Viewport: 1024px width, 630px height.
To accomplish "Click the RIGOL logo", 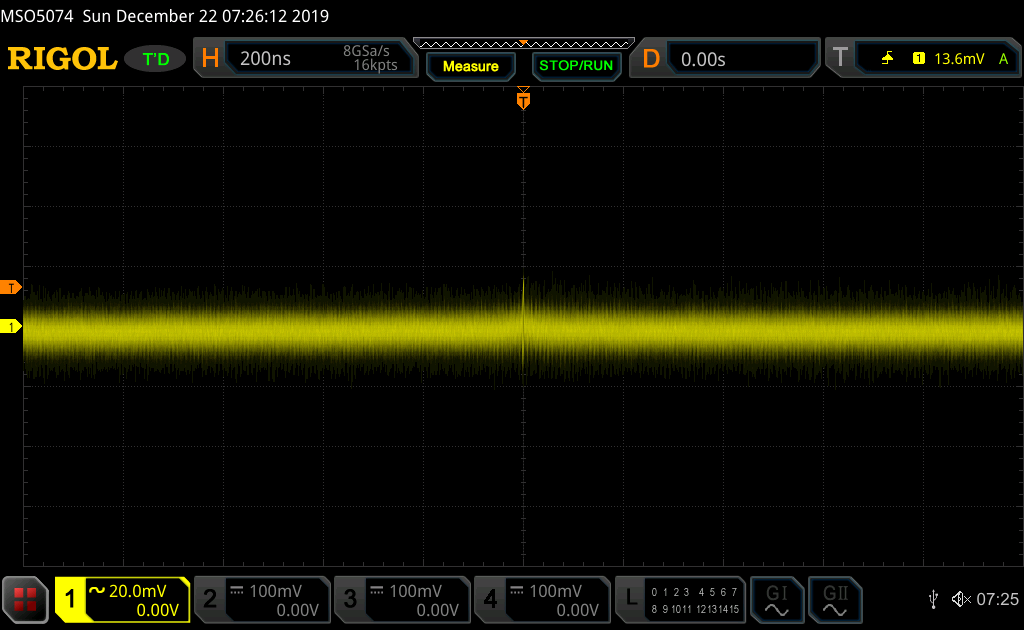I will point(62,59).
